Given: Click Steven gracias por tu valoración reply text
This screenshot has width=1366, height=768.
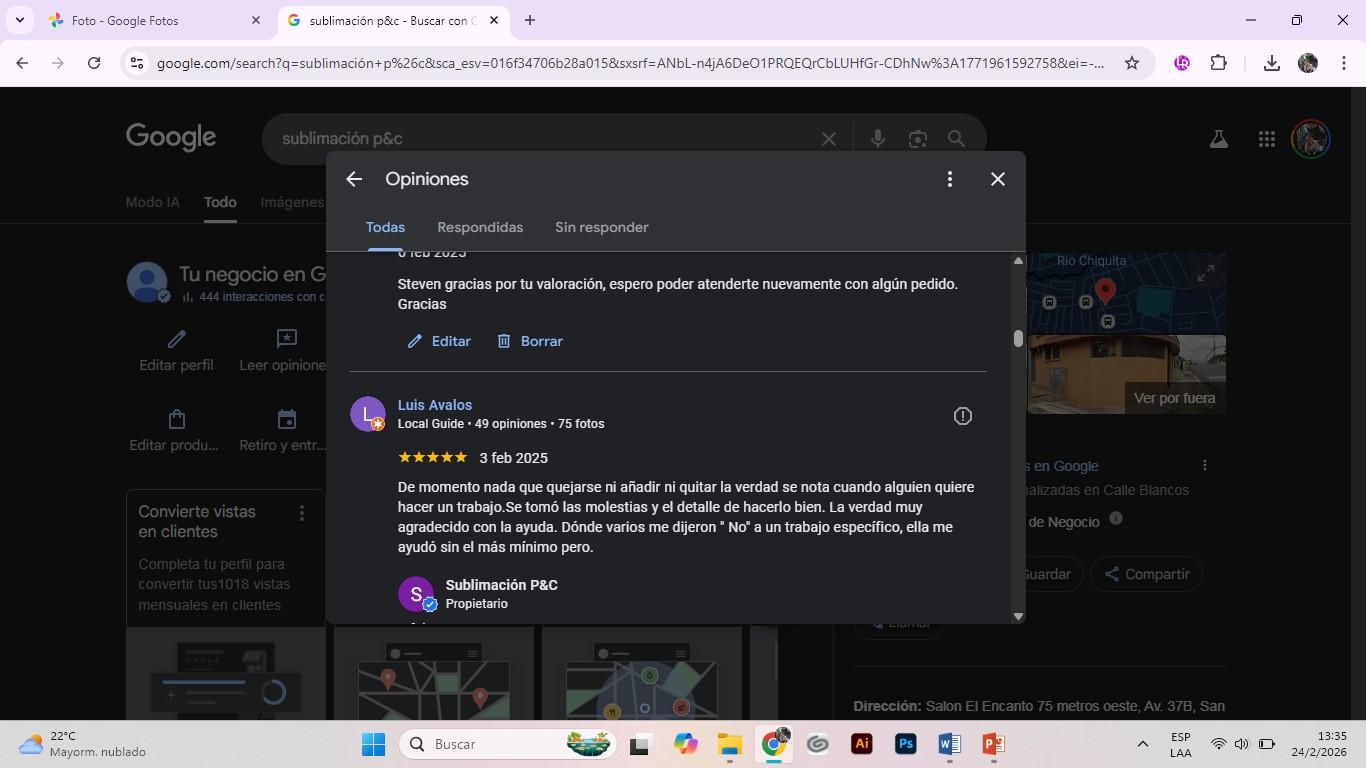Looking at the screenshot, I should tap(678, 294).
